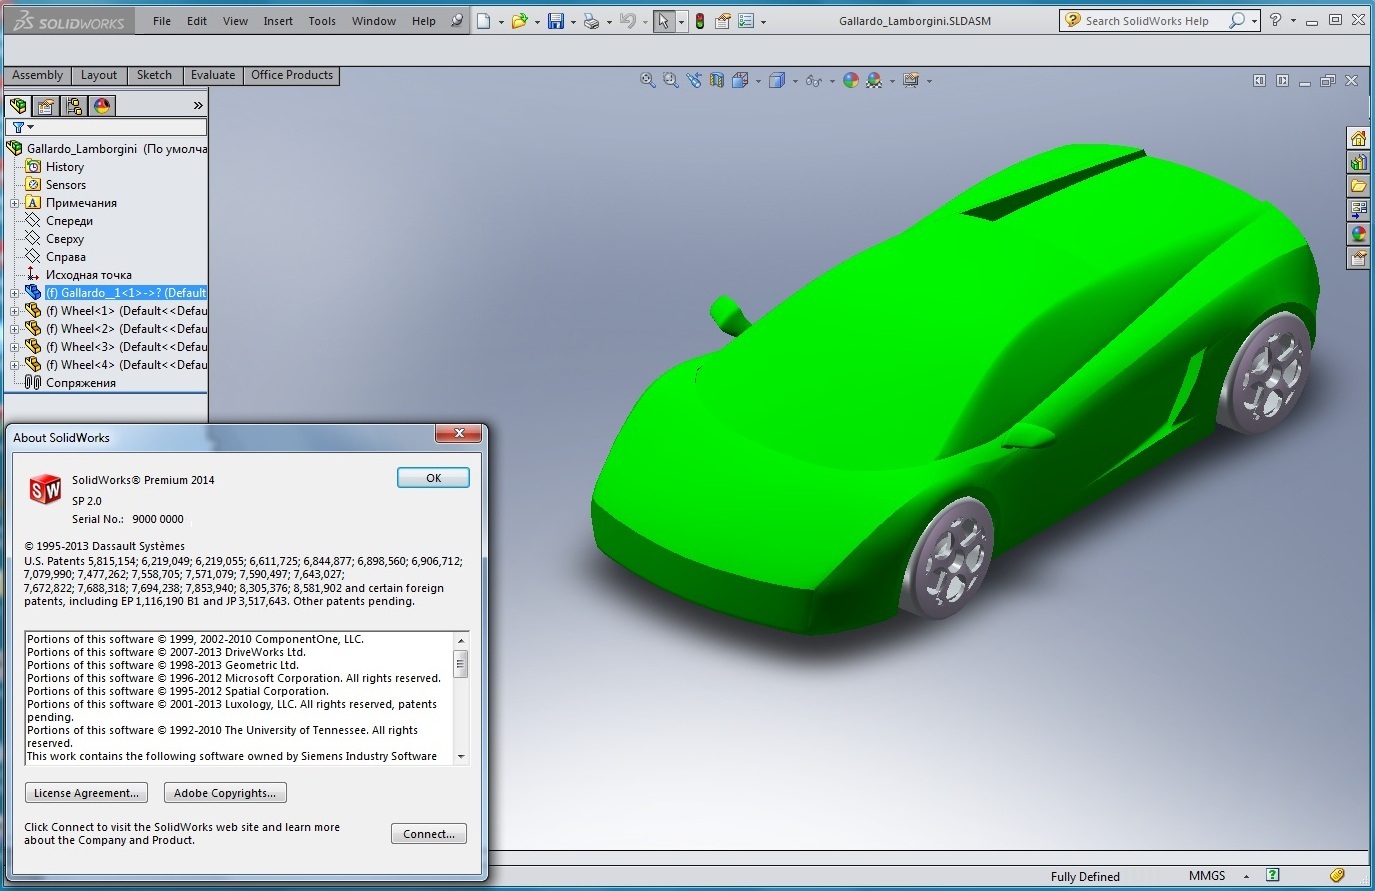Screen dimensions: 1375x891
Task: Open File Properties icon in top toolbar
Action: coord(722,21)
